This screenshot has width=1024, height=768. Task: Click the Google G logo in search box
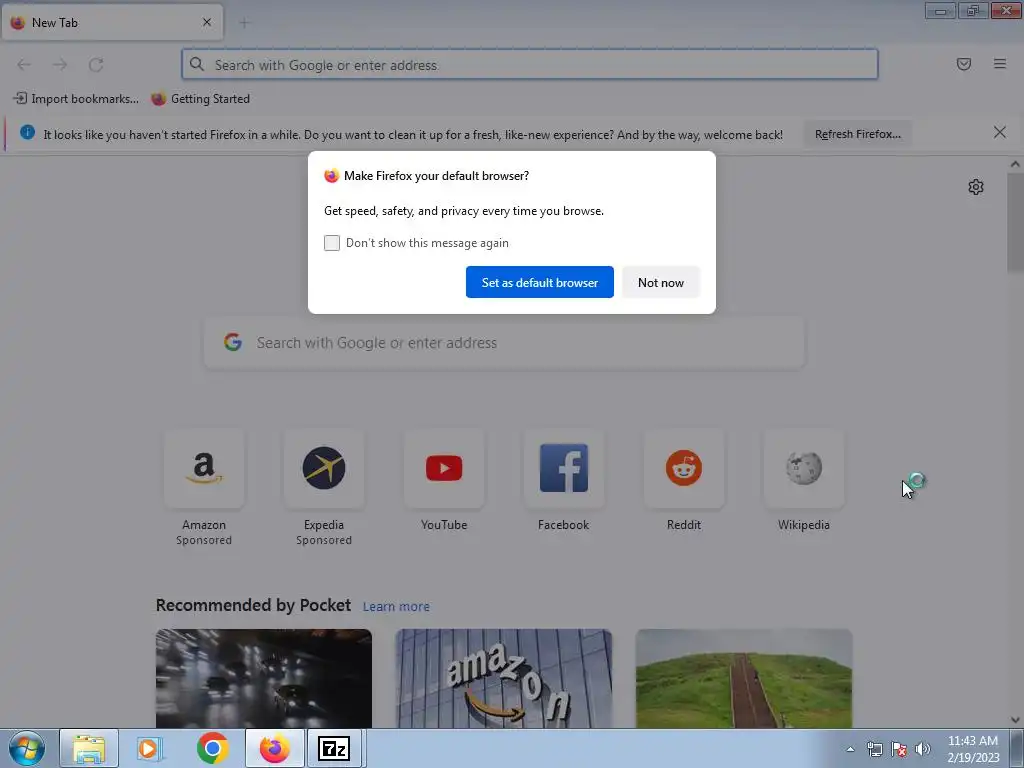(x=233, y=342)
